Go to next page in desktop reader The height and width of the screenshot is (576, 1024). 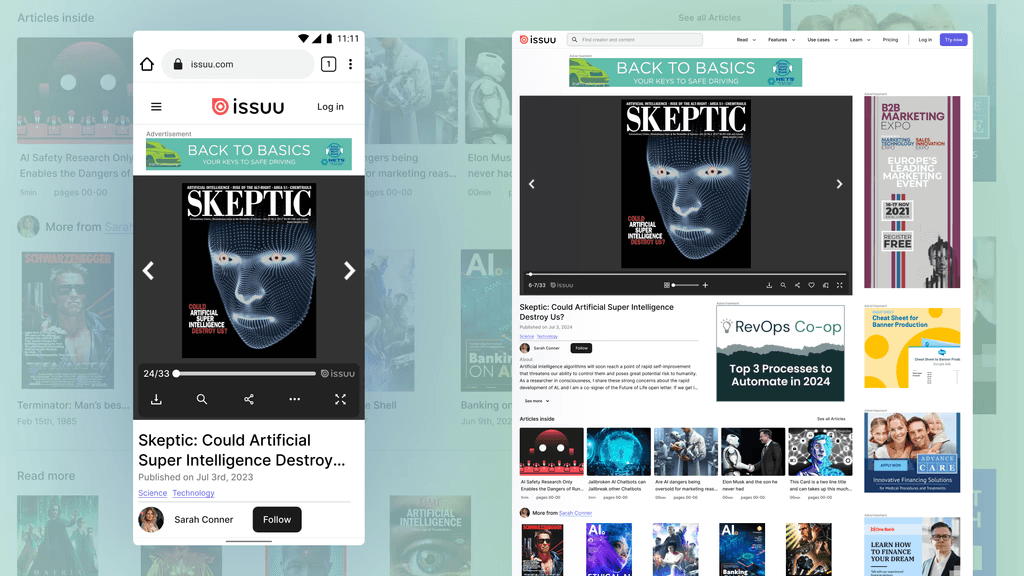point(839,184)
